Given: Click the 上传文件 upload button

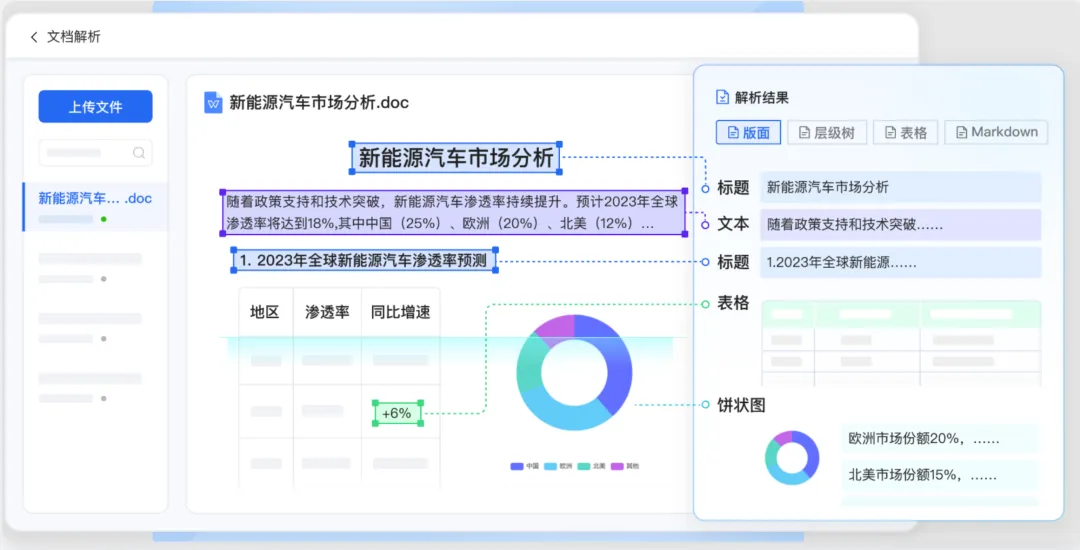Looking at the screenshot, I should point(95,107).
